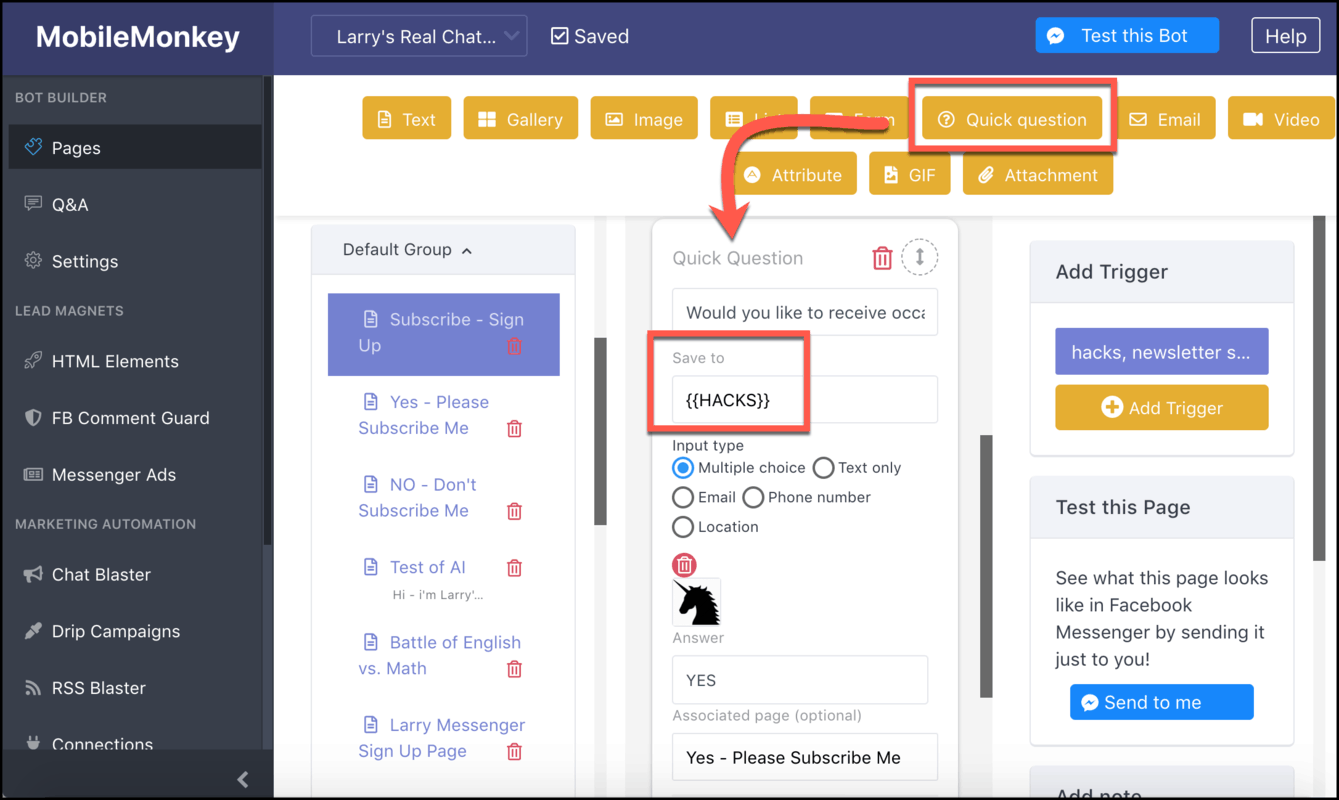Viewport: 1339px width, 800px height.
Task: Open FB Comment Guard
Action: pyautogui.click(x=132, y=418)
